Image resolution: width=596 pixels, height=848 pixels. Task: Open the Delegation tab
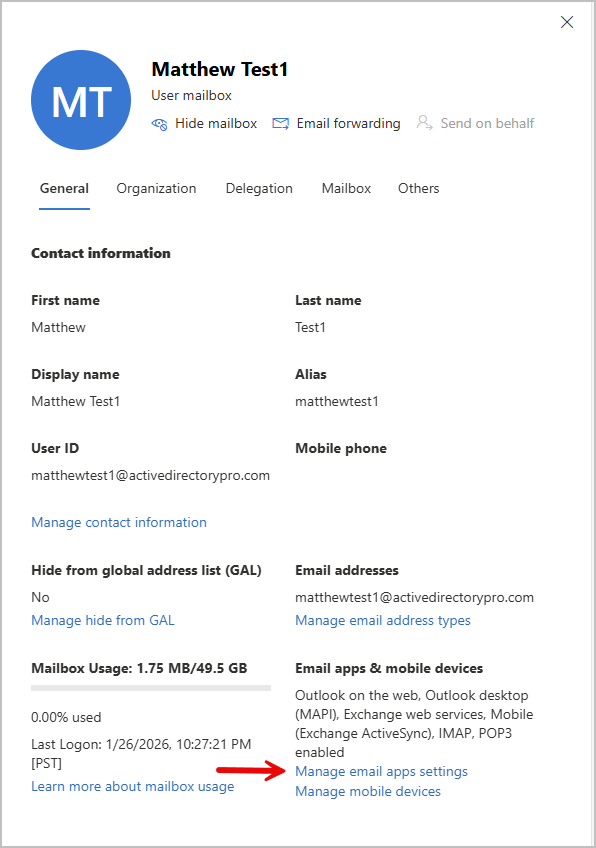pos(259,188)
